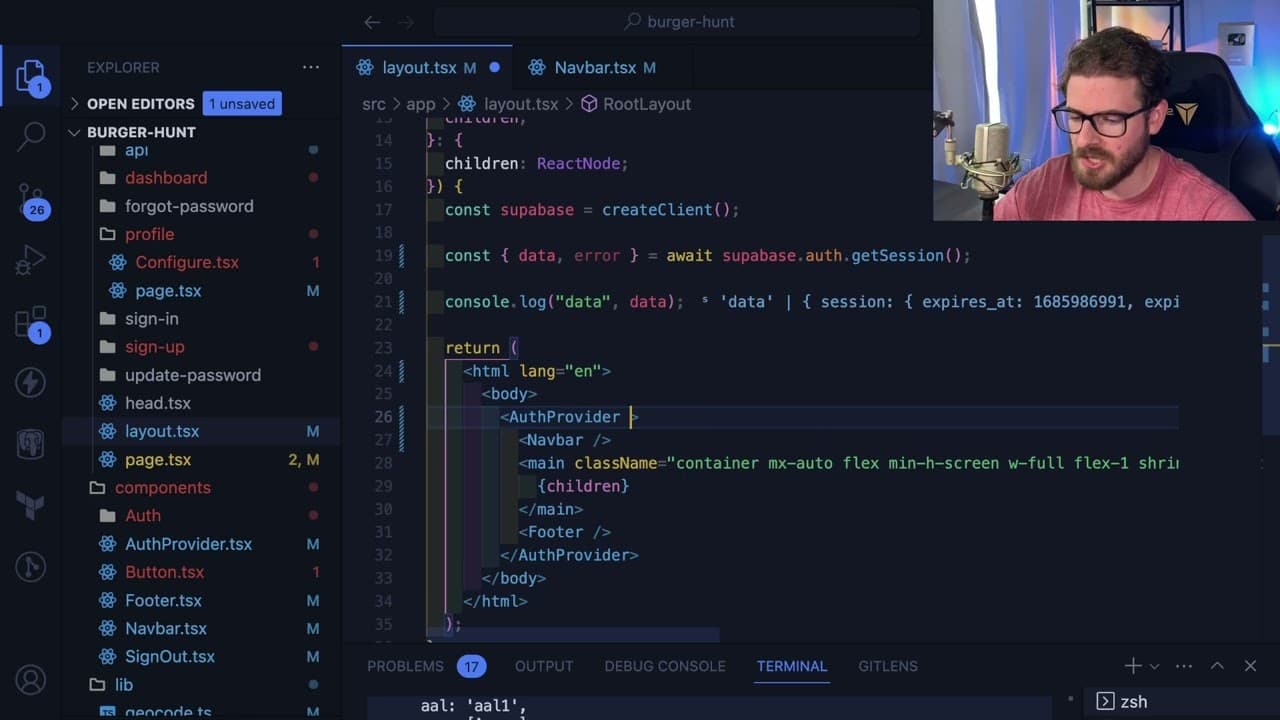Click the {children} expression on line 29
The image size is (1280, 720).
point(583,486)
